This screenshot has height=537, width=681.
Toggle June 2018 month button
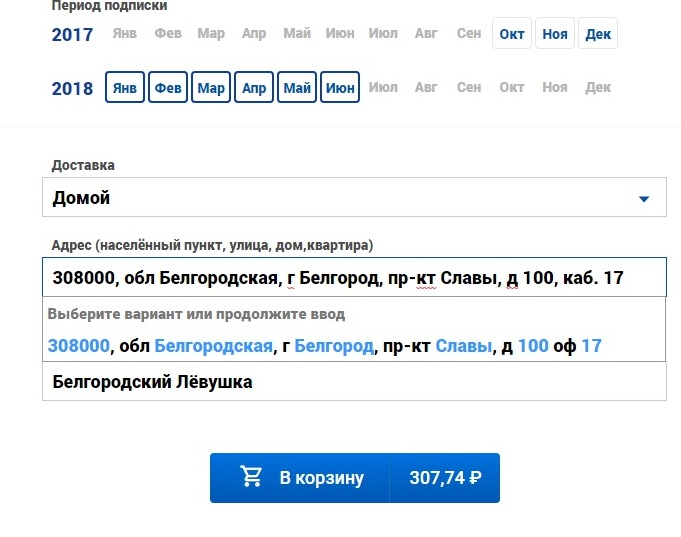(x=340, y=87)
